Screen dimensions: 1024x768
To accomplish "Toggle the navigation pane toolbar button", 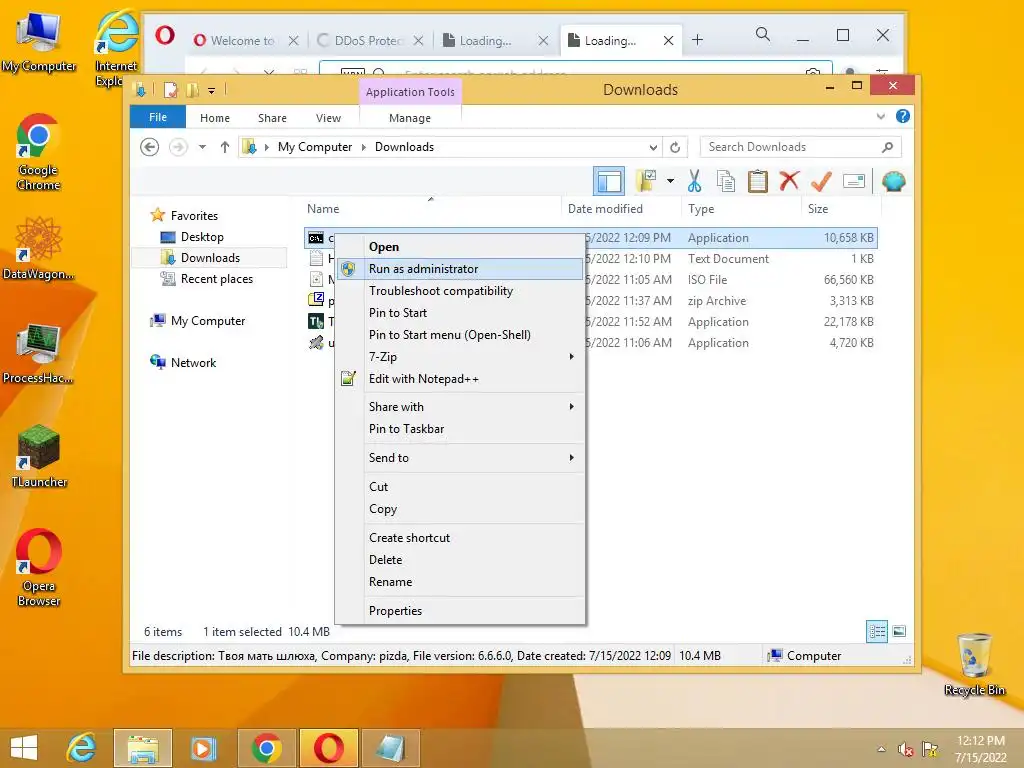I will 609,181.
